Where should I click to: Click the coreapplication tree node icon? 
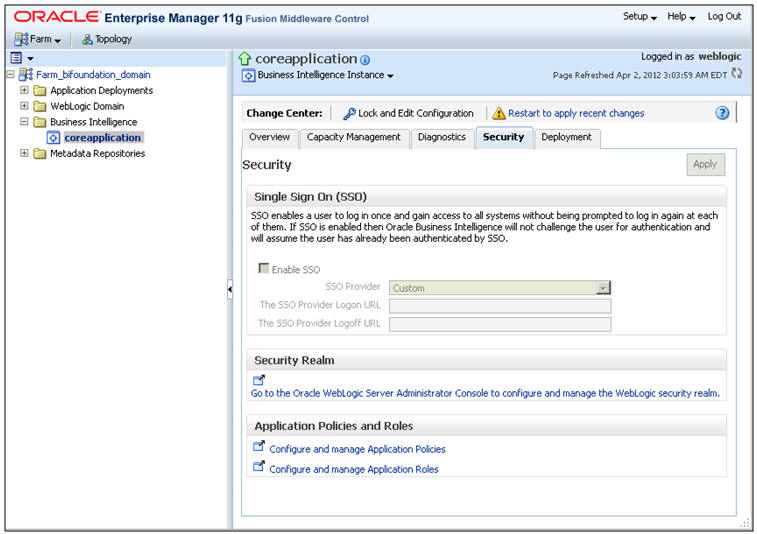tap(53, 138)
